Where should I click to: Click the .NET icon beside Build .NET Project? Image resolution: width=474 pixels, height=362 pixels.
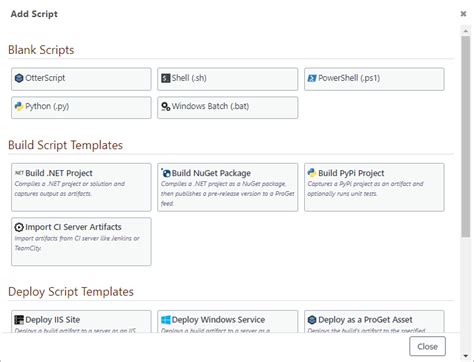[19, 173]
